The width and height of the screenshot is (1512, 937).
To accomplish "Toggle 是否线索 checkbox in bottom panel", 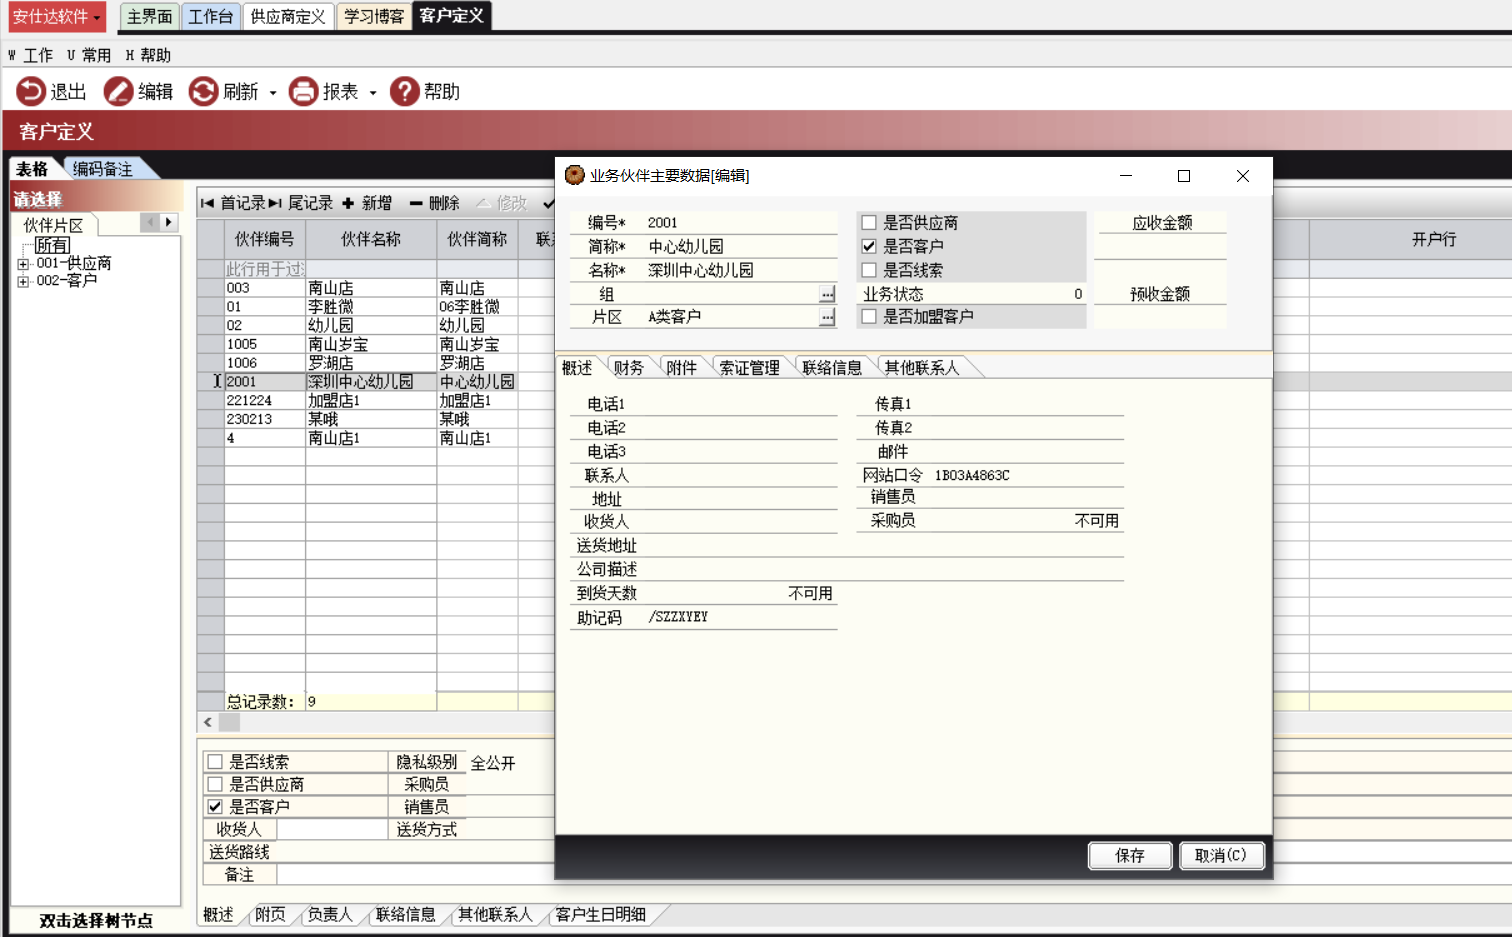I will click(215, 762).
